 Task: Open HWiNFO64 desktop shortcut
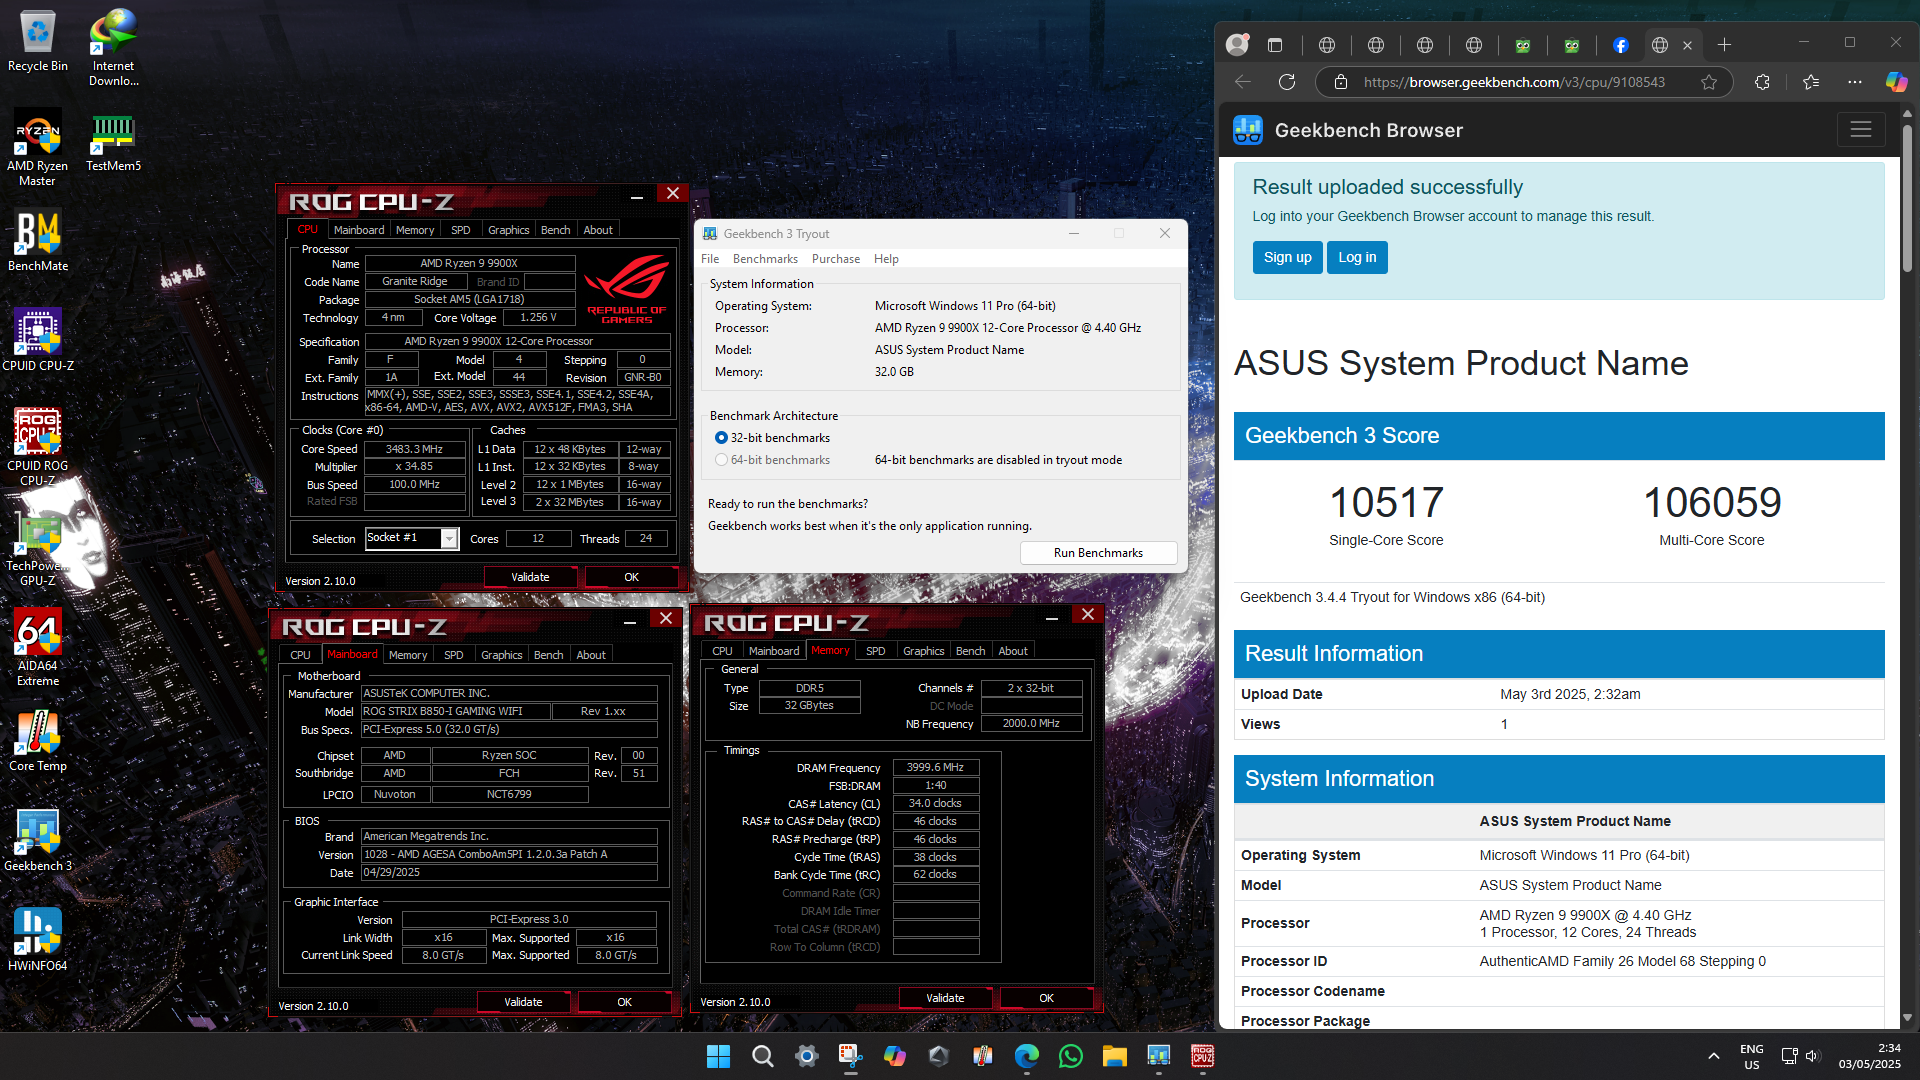pyautogui.click(x=38, y=940)
